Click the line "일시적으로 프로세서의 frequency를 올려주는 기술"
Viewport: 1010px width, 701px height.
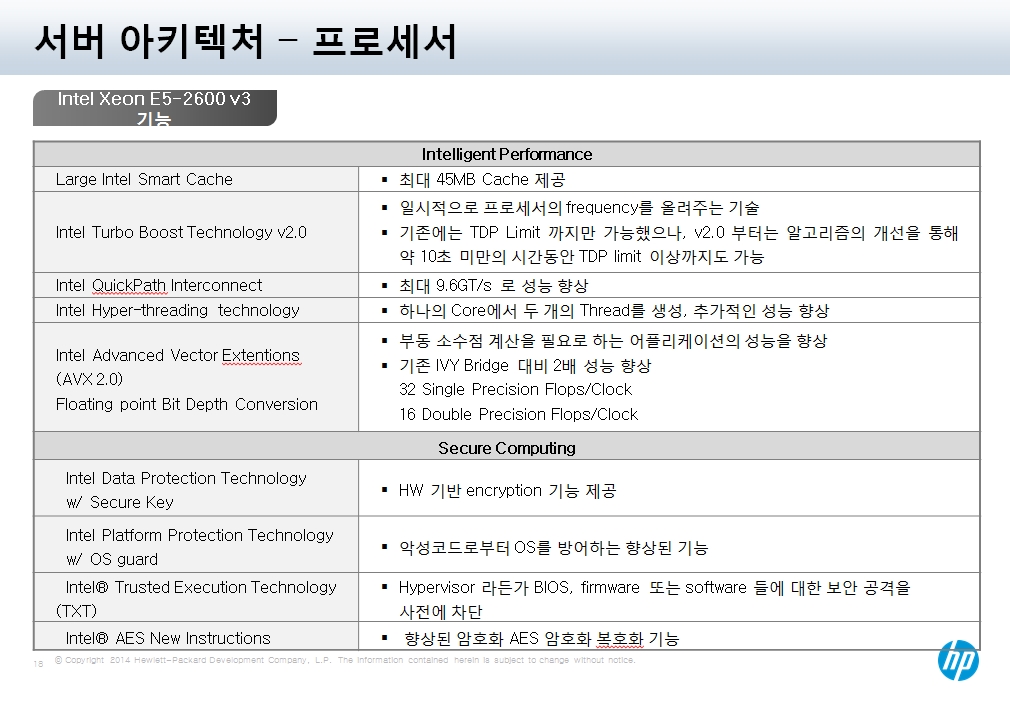579,208
